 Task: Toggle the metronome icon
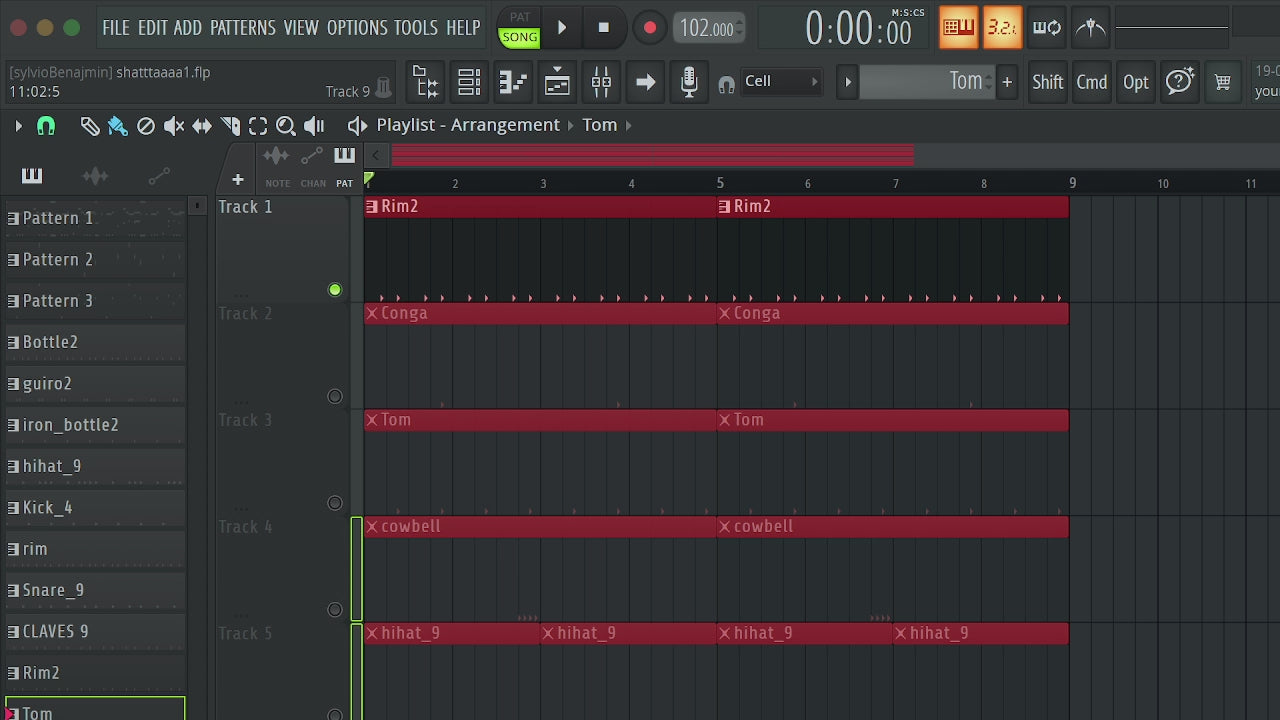point(1092,28)
